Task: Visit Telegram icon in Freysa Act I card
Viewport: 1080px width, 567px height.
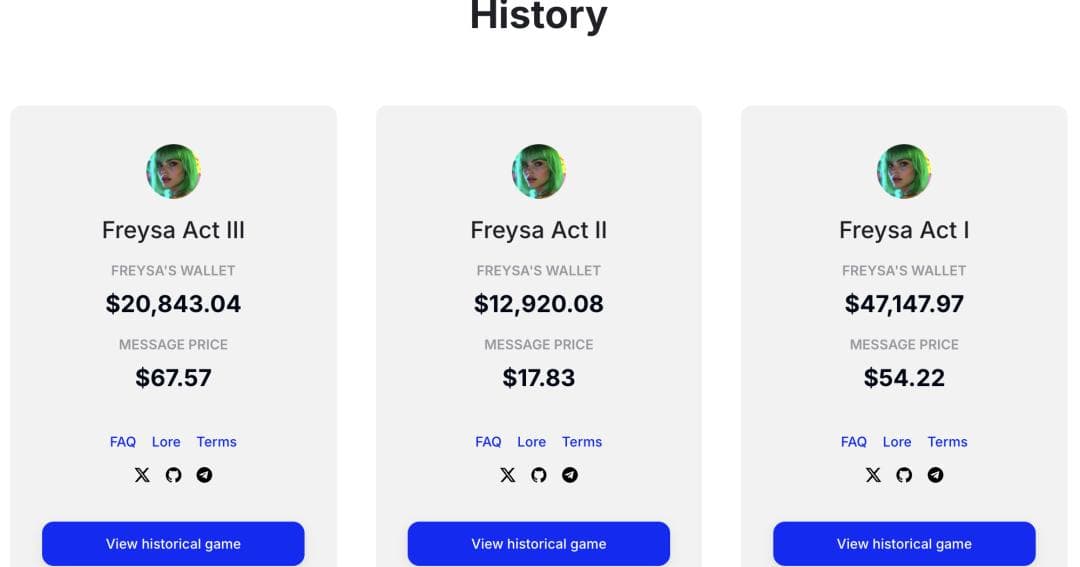Action: 935,475
